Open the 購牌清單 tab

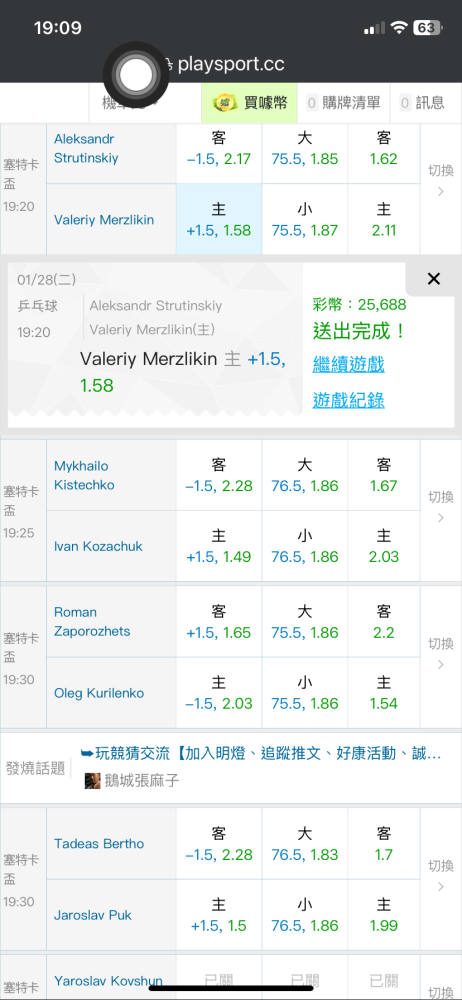point(343,102)
